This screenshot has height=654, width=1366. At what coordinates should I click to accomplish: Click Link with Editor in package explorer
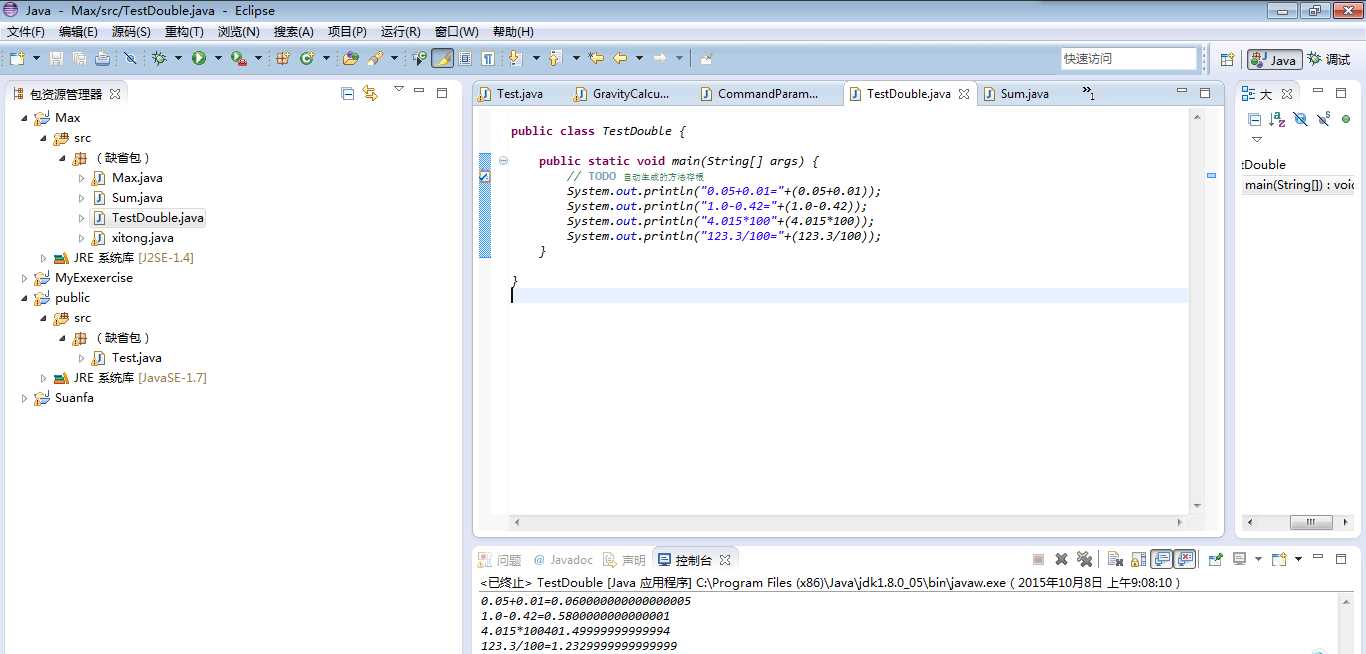pos(370,93)
